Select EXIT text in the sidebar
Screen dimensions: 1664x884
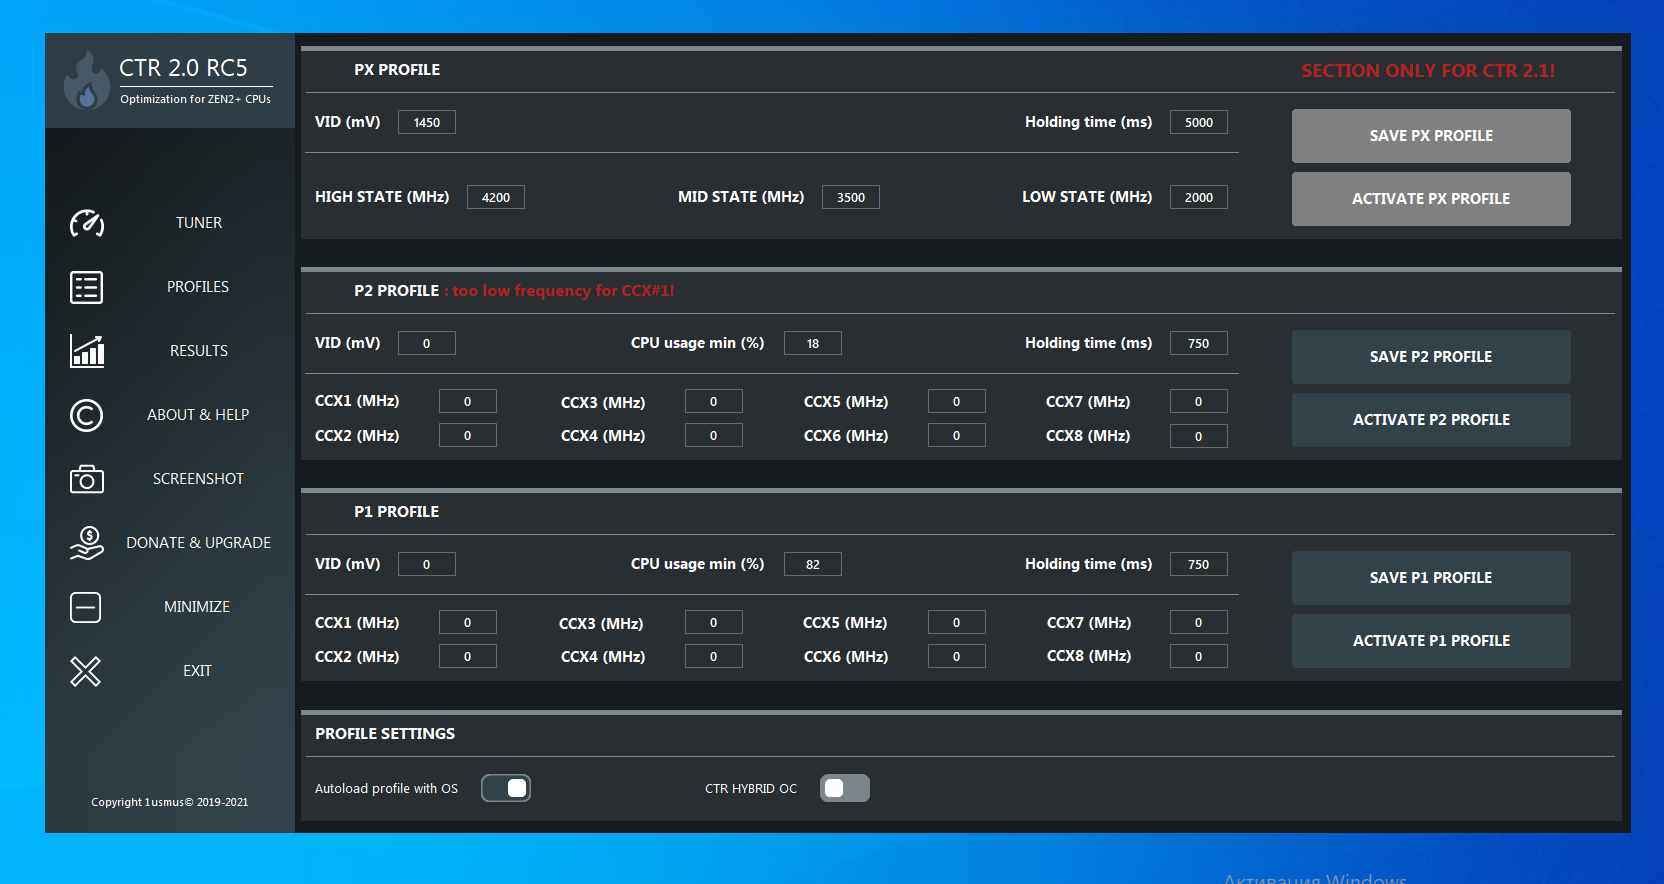pyautogui.click(x=197, y=671)
